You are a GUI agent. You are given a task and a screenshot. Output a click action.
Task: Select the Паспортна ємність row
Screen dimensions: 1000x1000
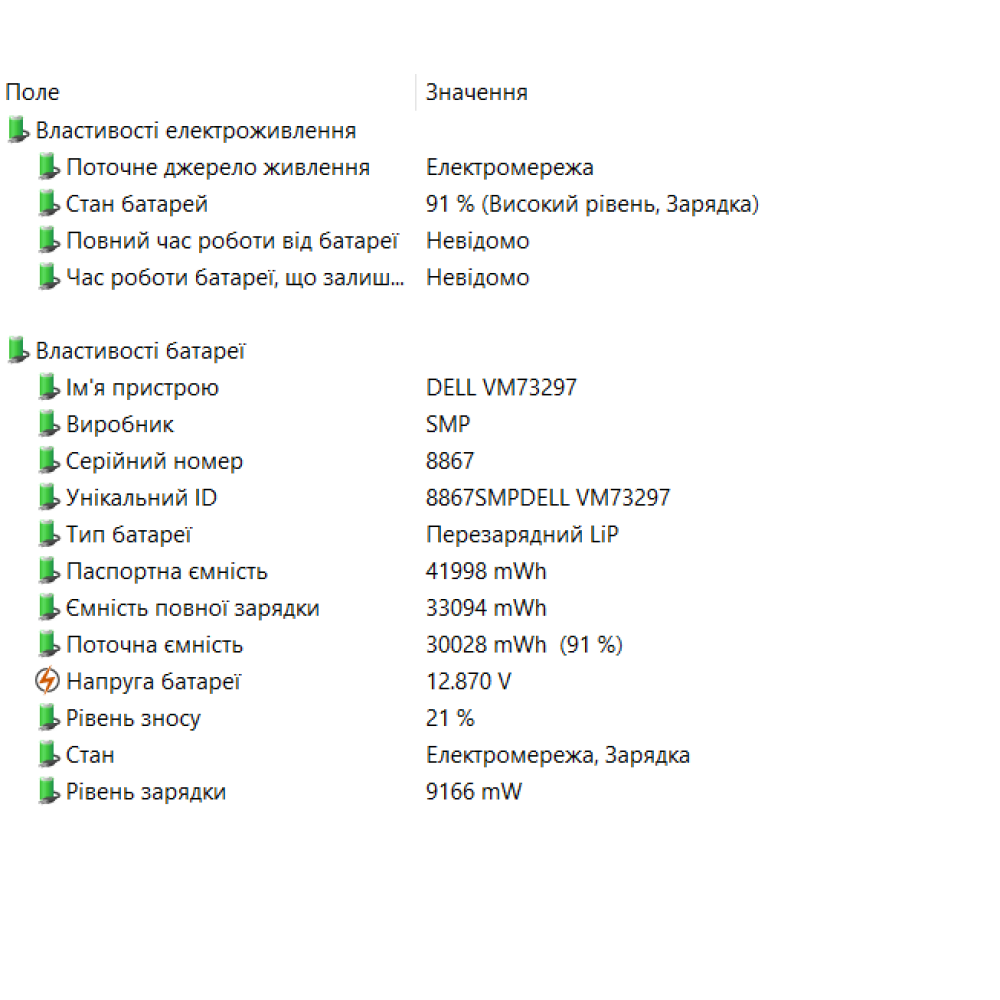coord(167,572)
